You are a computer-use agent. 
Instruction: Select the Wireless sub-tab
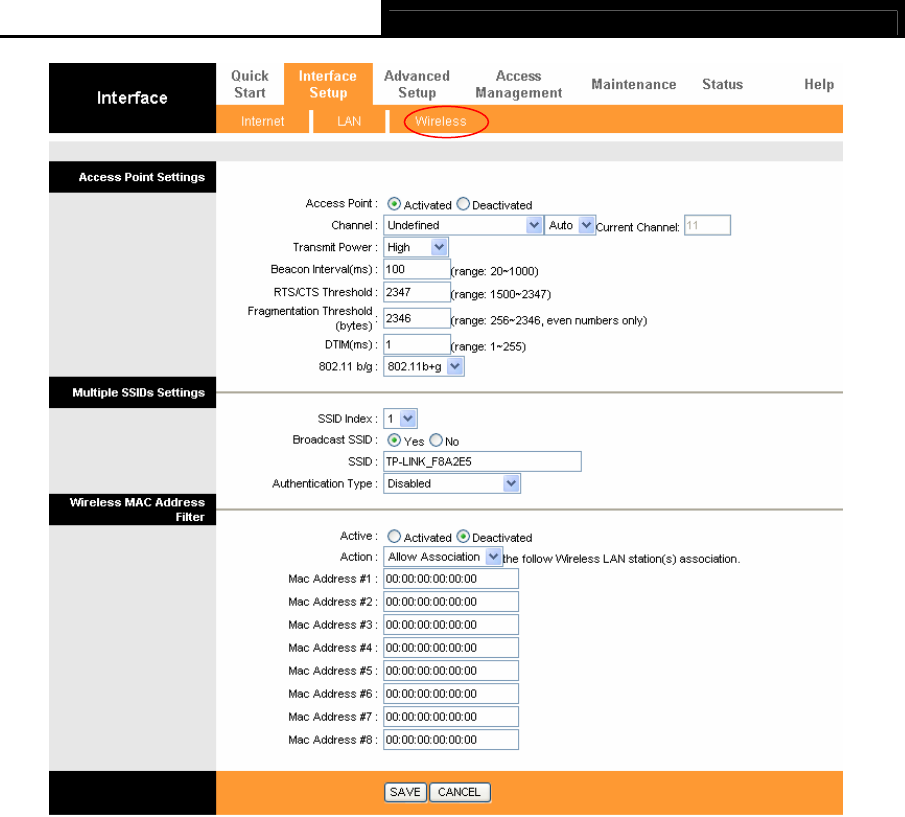pos(441,121)
